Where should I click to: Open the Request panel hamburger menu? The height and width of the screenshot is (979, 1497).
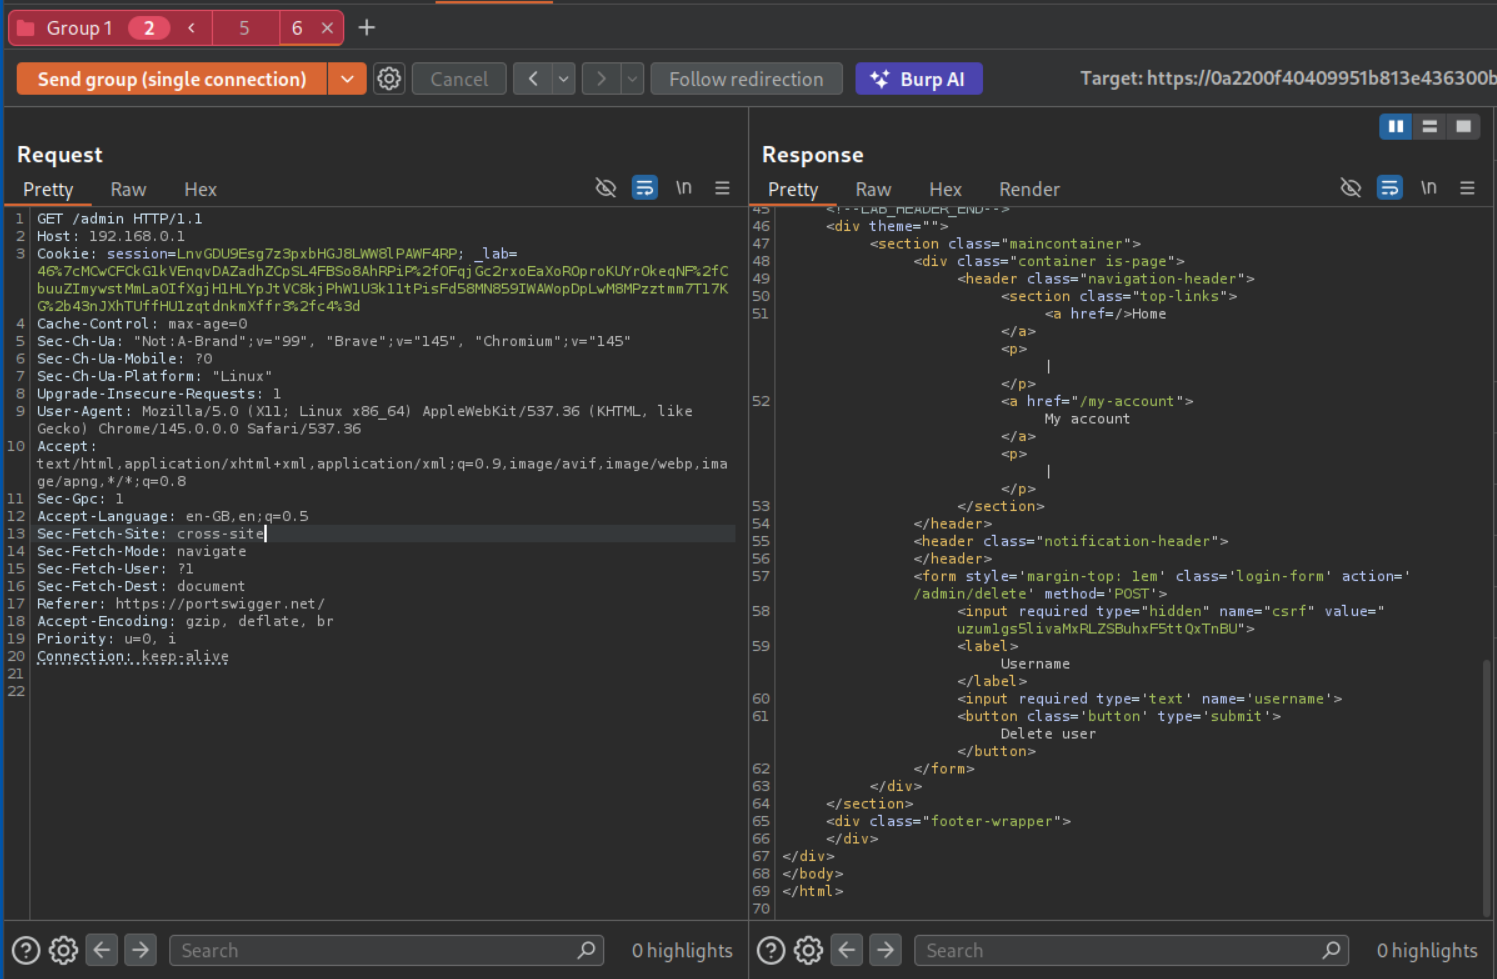point(722,188)
